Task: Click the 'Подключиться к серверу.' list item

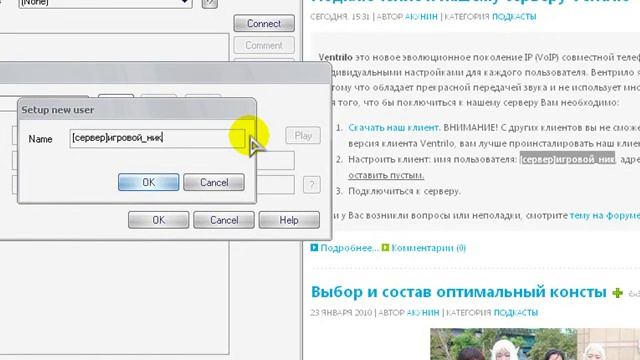Action: 404,191
